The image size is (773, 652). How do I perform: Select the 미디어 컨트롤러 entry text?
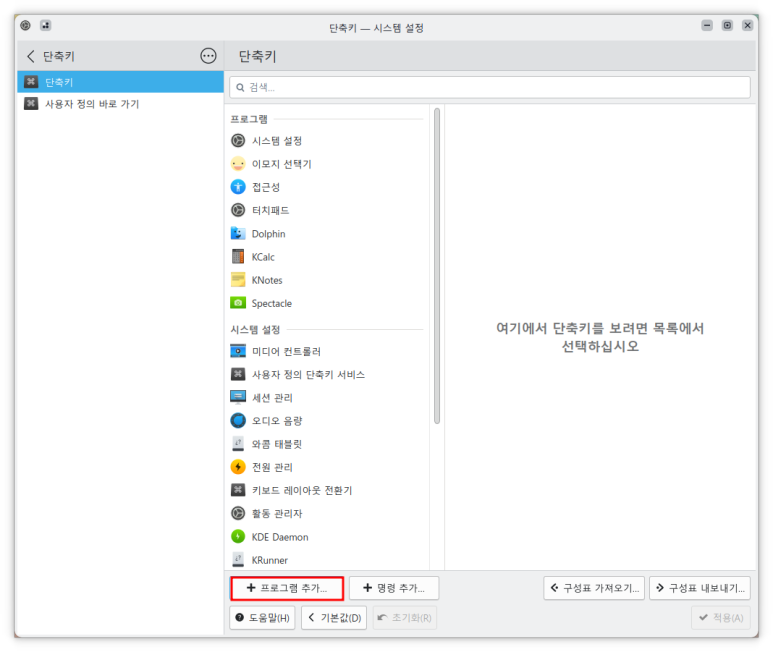point(286,351)
